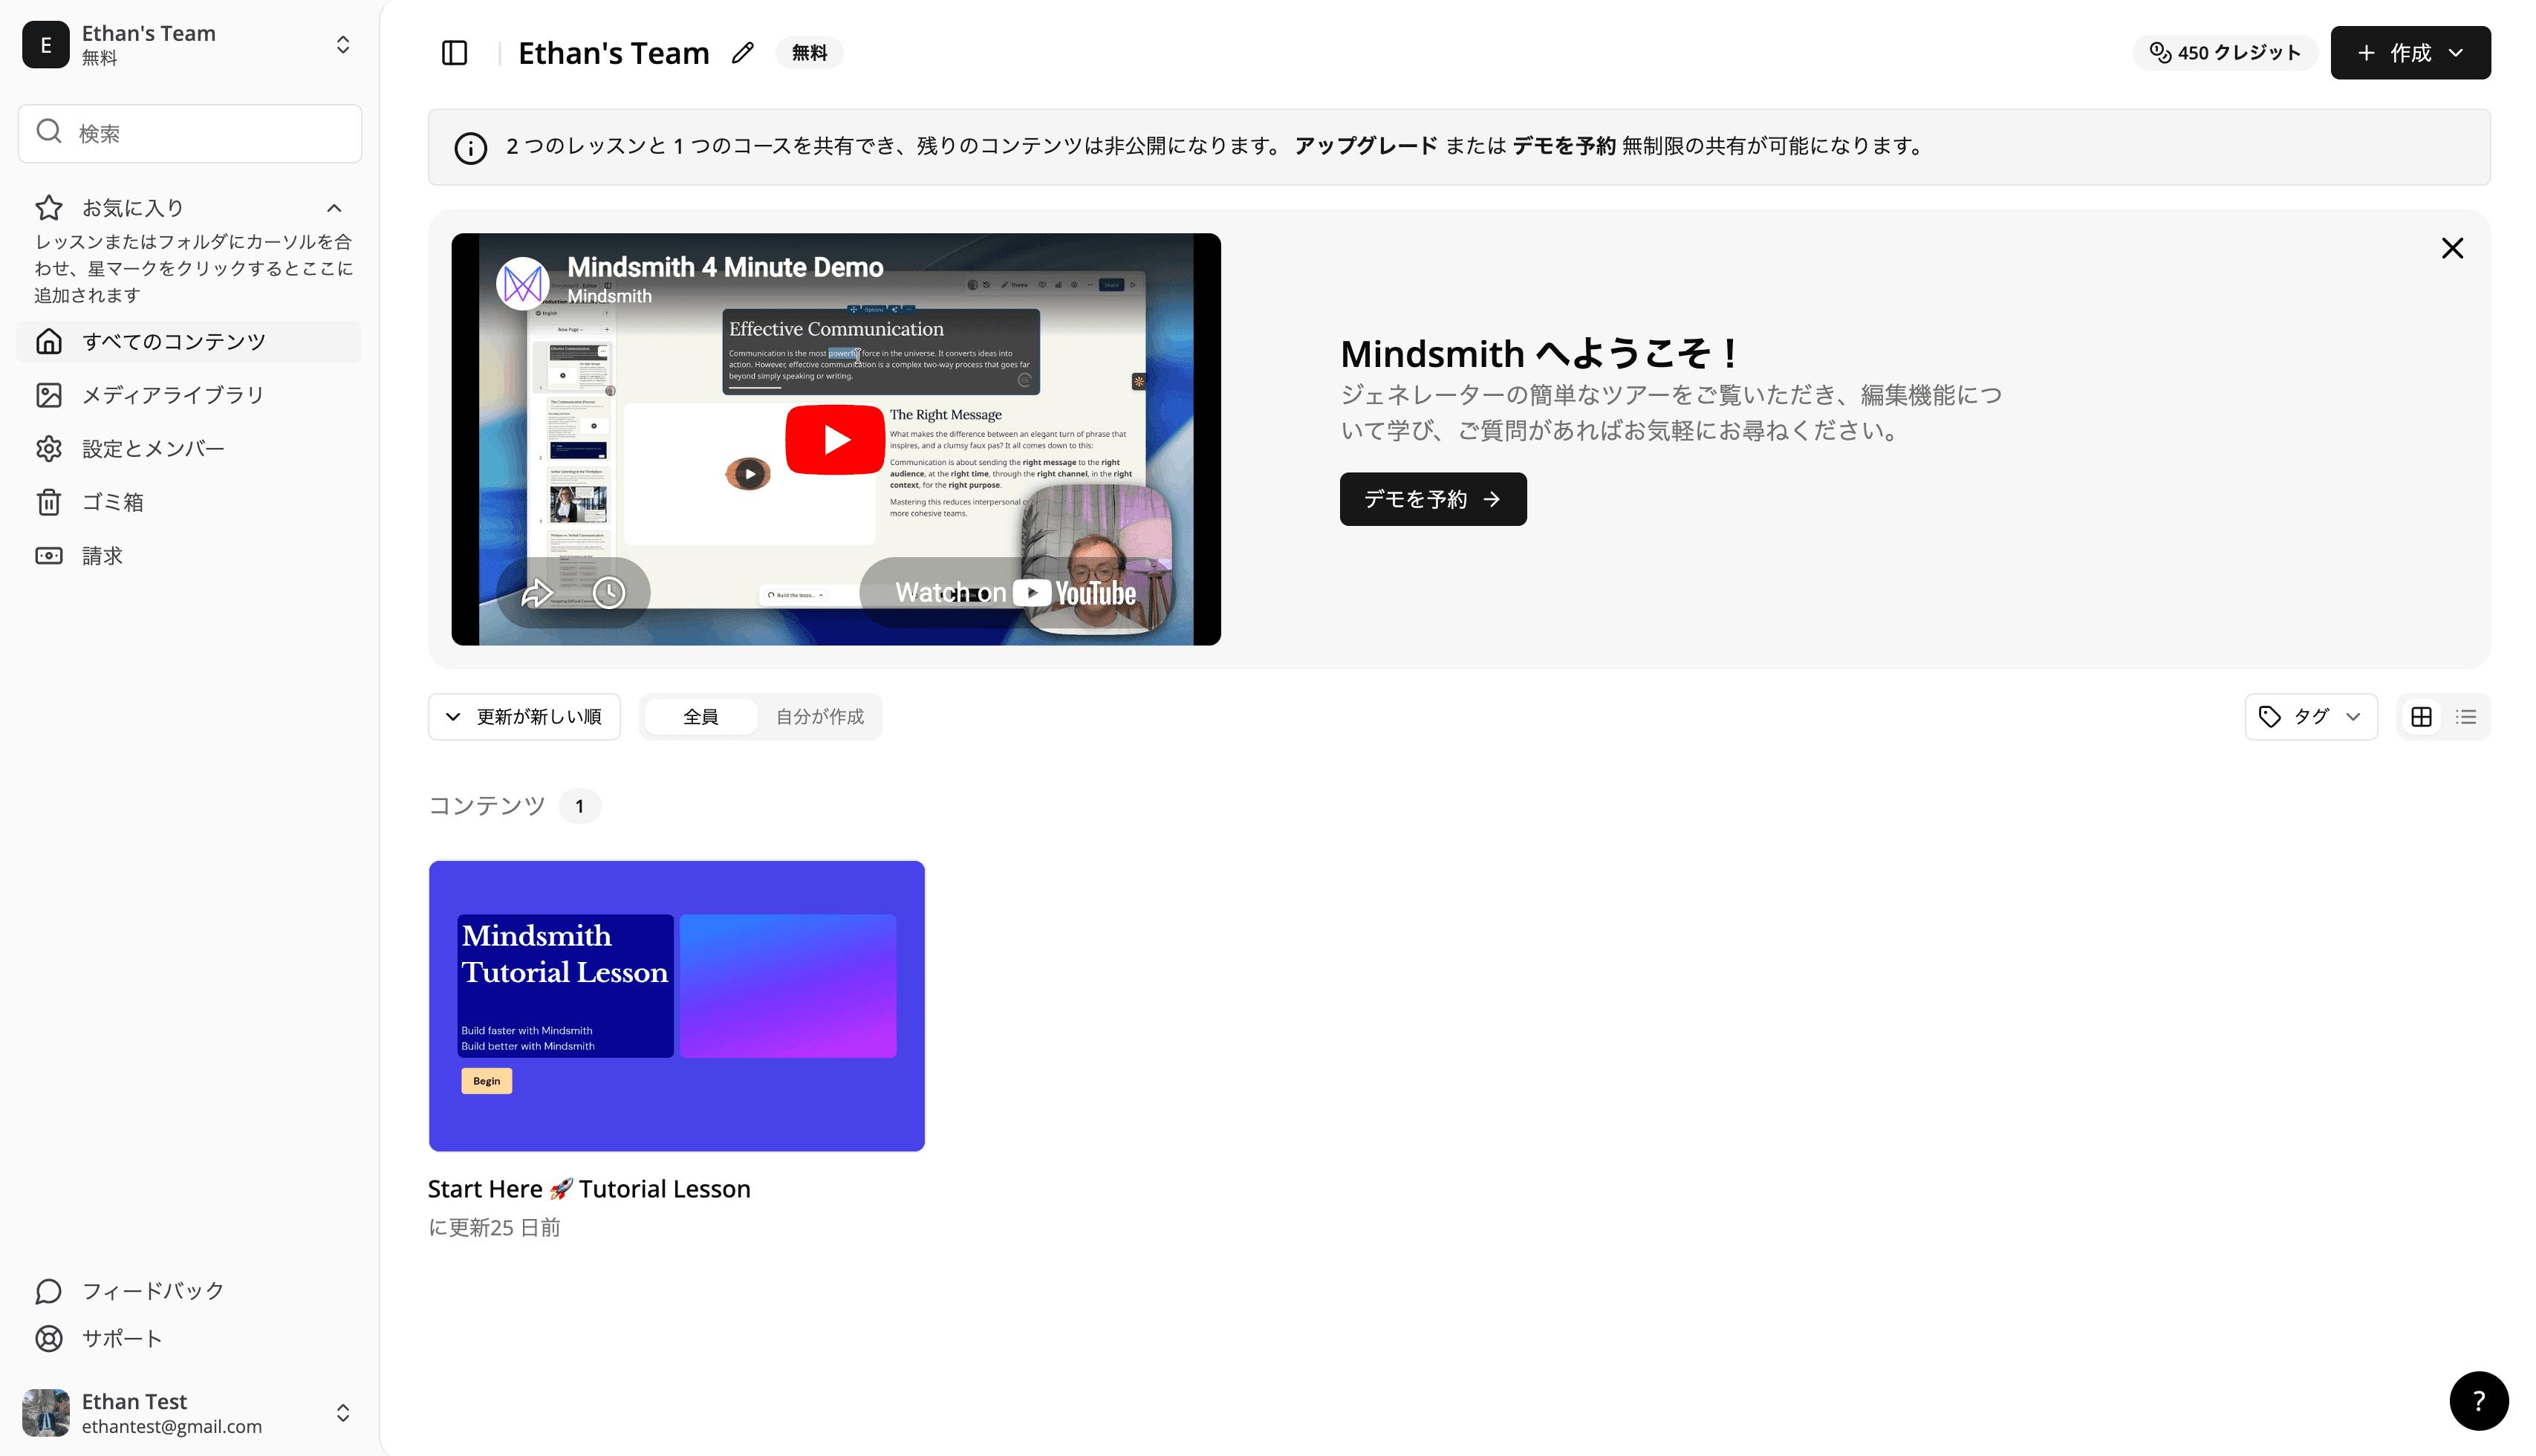Open サポート support
Image resolution: width=2536 pixels, height=1456 pixels.
tap(189, 1338)
